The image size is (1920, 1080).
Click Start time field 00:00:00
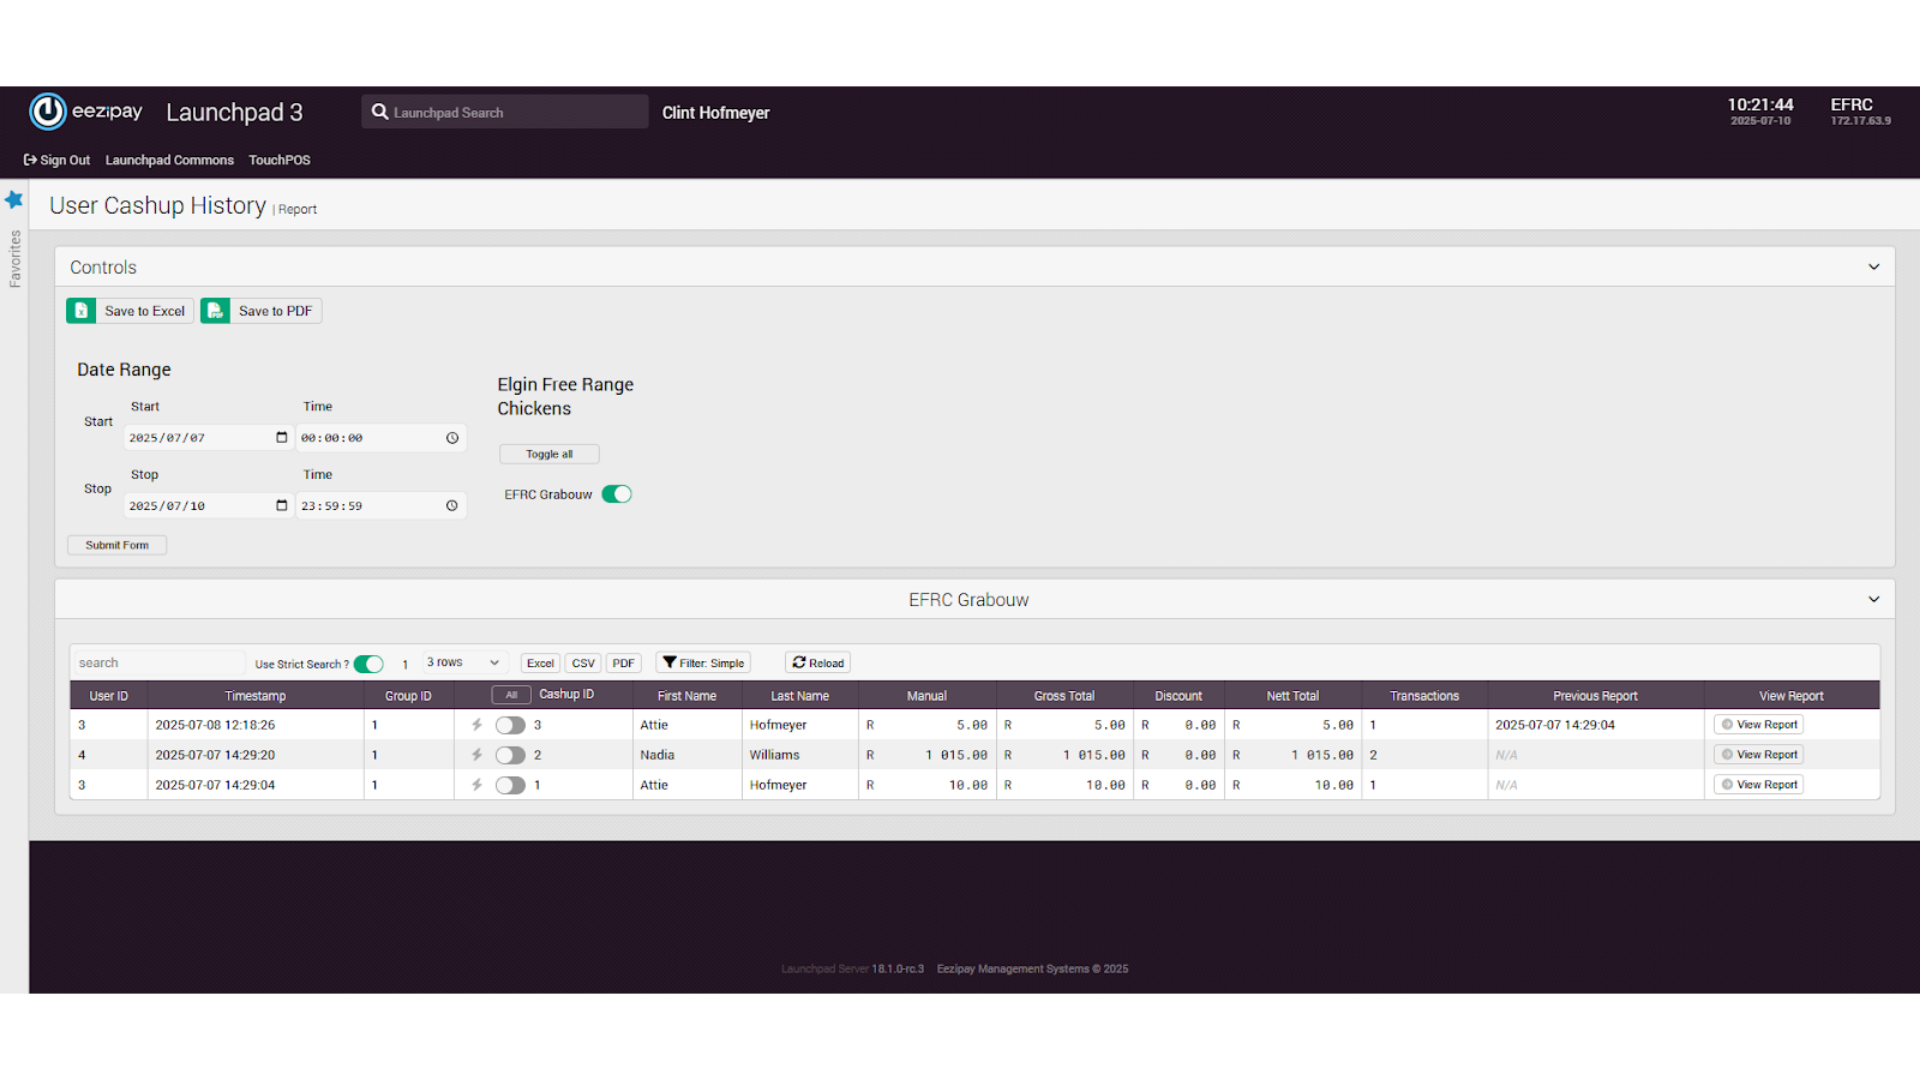coord(381,438)
